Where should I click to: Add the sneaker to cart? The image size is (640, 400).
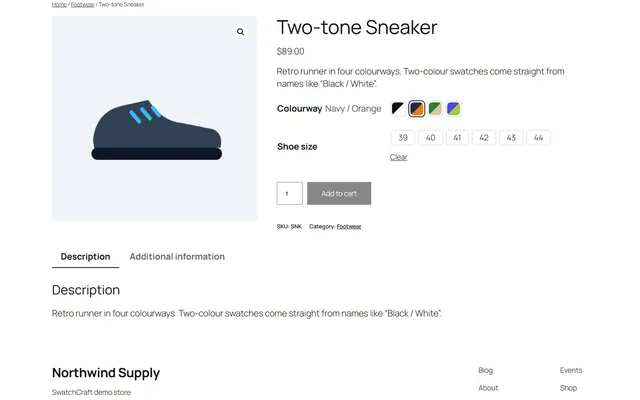pyautogui.click(x=339, y=193)
